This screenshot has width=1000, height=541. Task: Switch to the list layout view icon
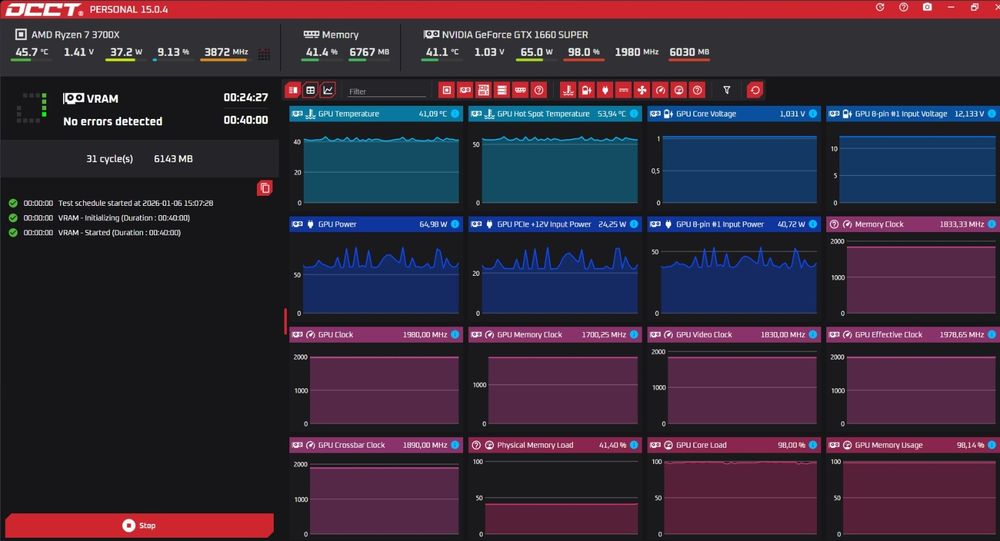point(293,90)
